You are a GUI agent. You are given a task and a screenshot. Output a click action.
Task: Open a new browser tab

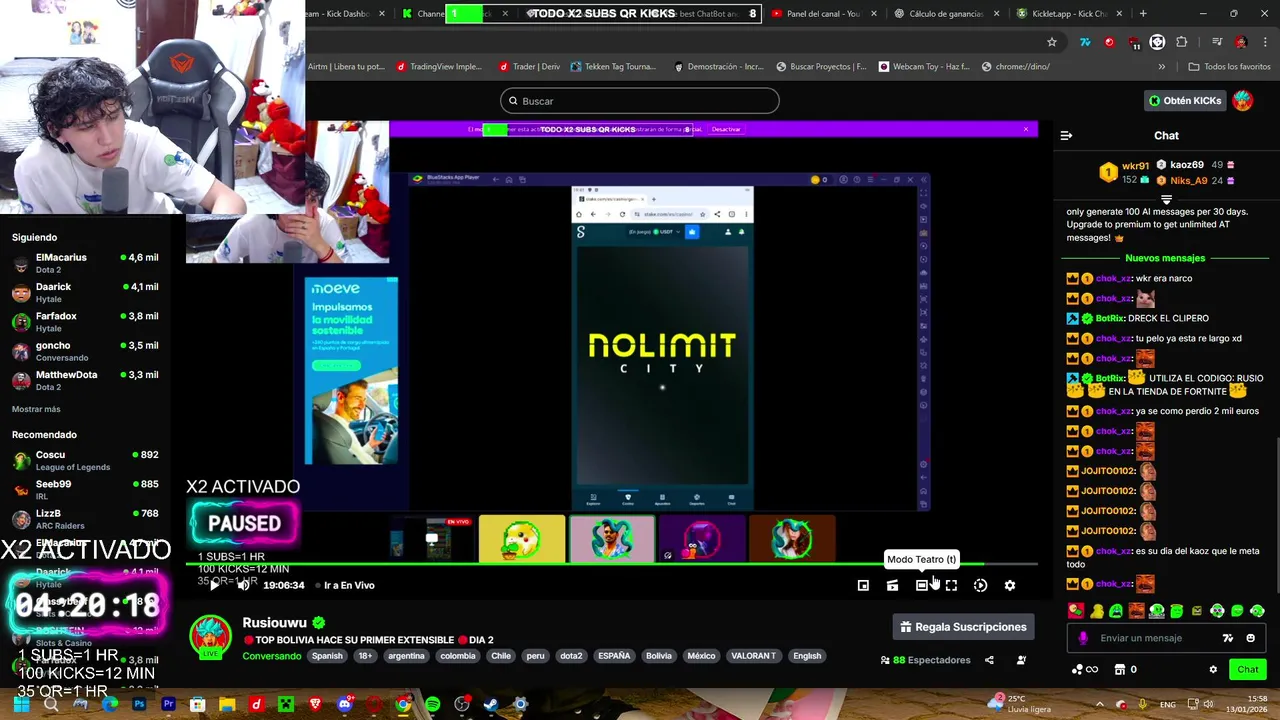[x=1143, y=14]
